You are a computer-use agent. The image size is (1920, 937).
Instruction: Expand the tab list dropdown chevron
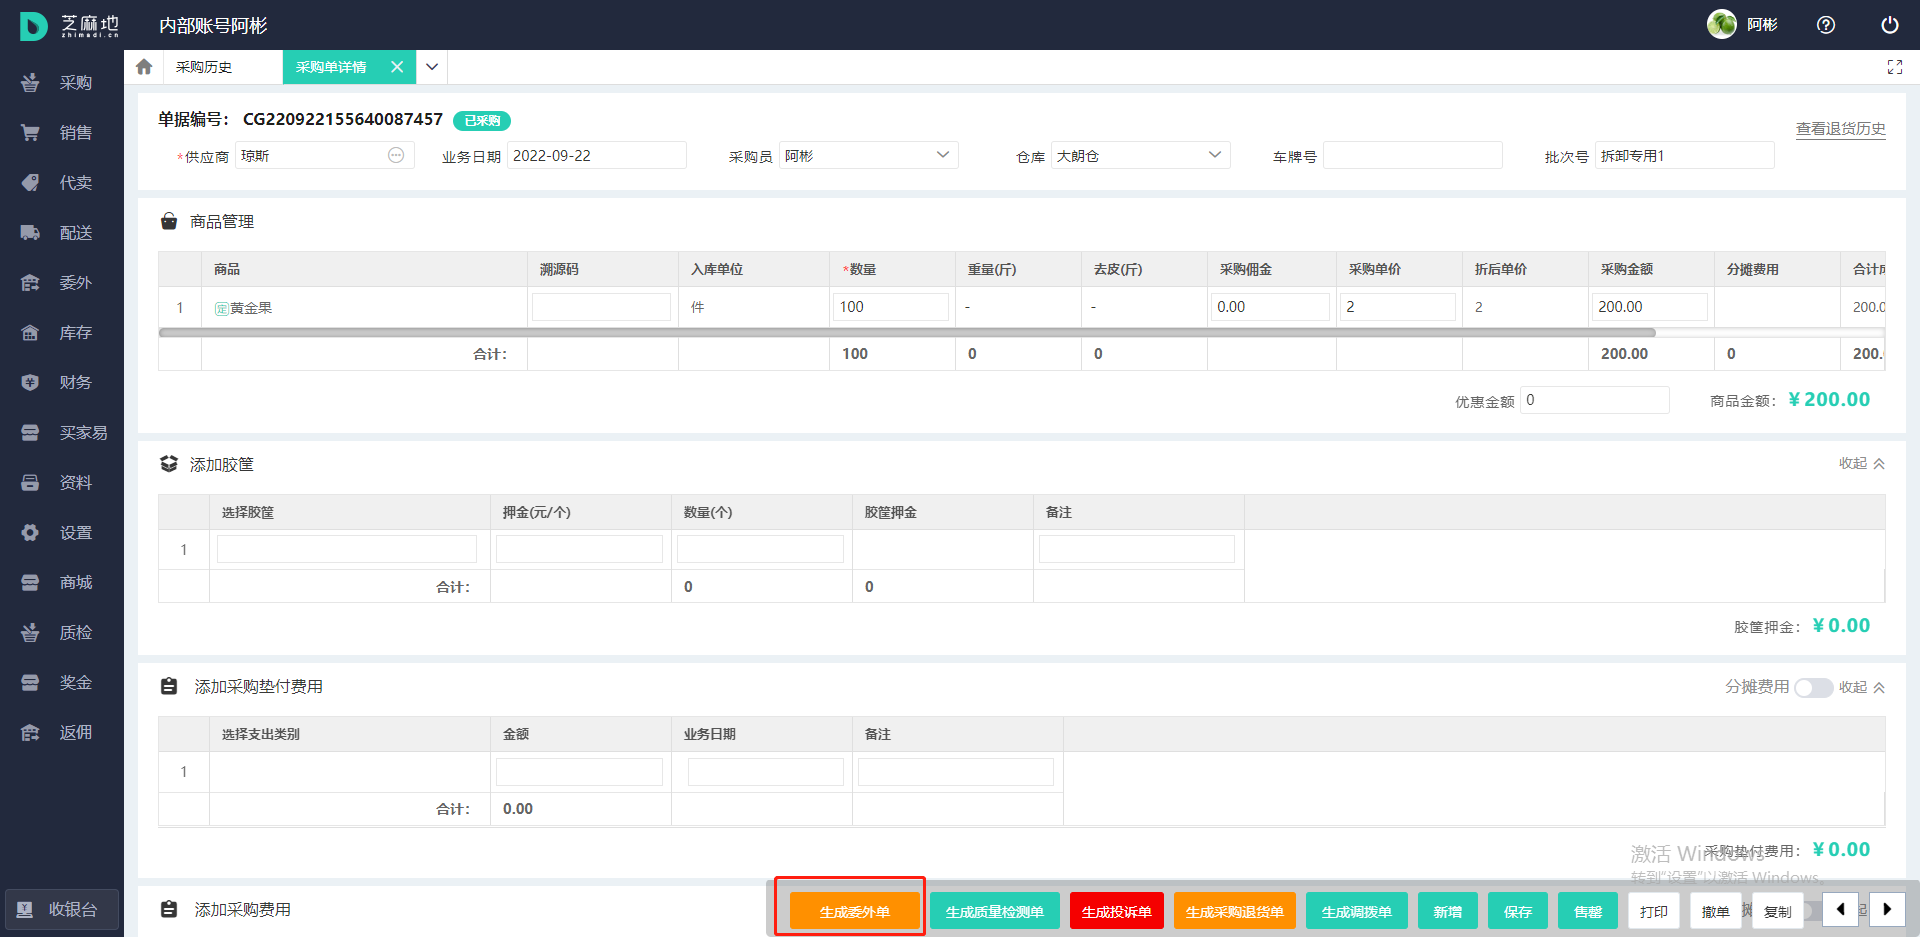tap(432, 67)
